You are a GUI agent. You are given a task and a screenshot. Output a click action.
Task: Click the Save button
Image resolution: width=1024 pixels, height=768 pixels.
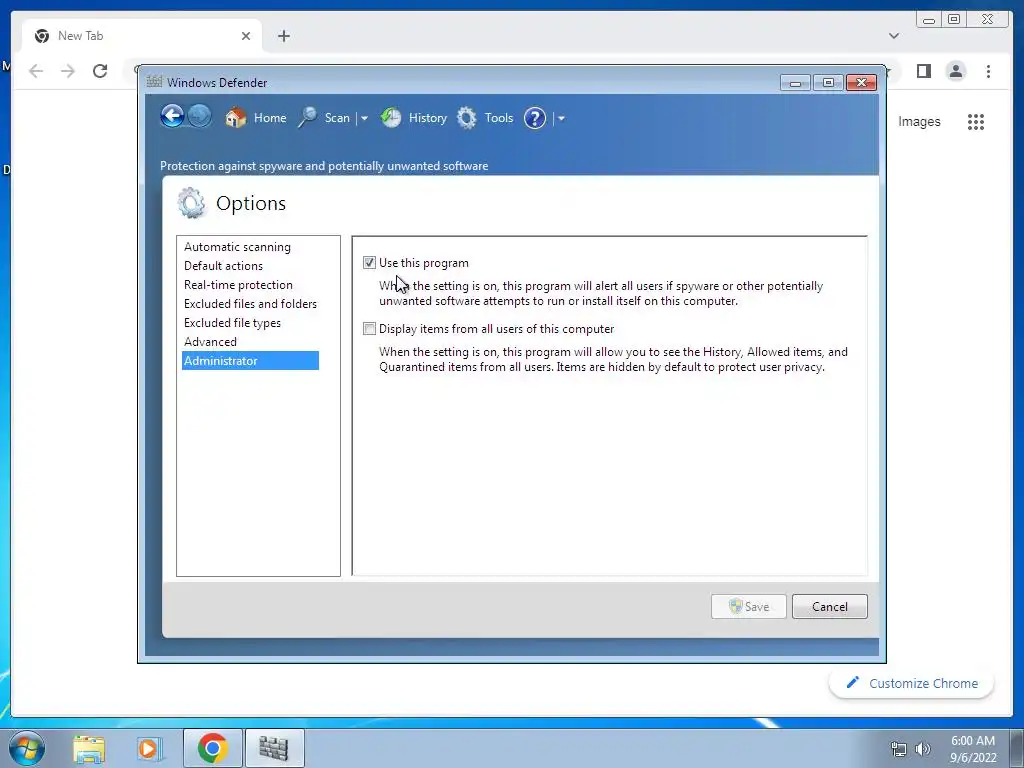pos(748,607)
